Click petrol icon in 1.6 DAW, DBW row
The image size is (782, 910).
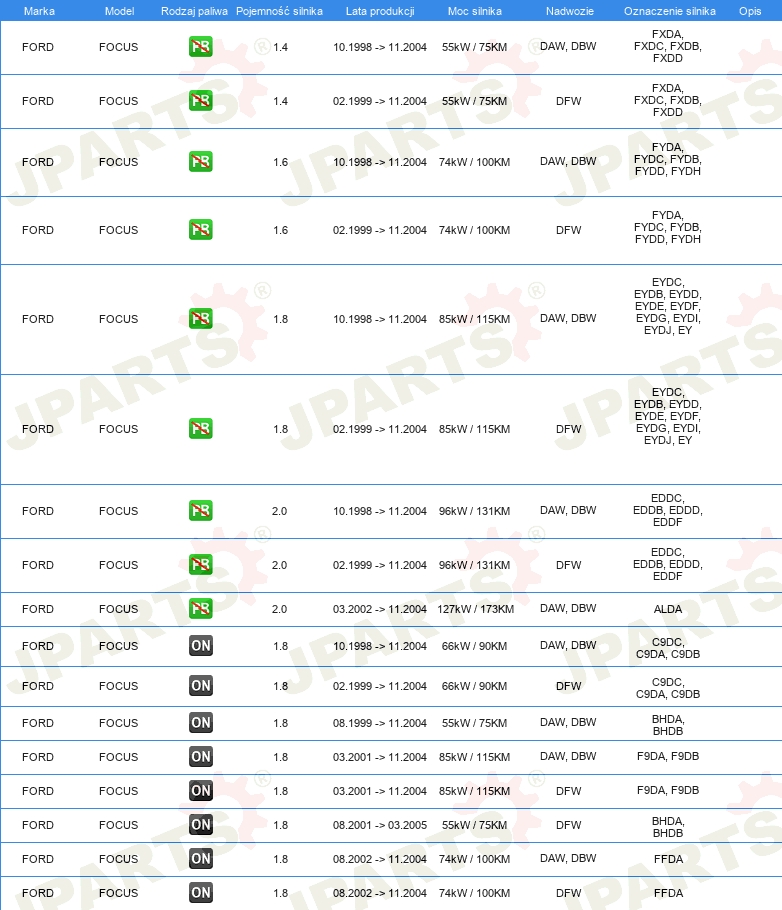point(200,161)
